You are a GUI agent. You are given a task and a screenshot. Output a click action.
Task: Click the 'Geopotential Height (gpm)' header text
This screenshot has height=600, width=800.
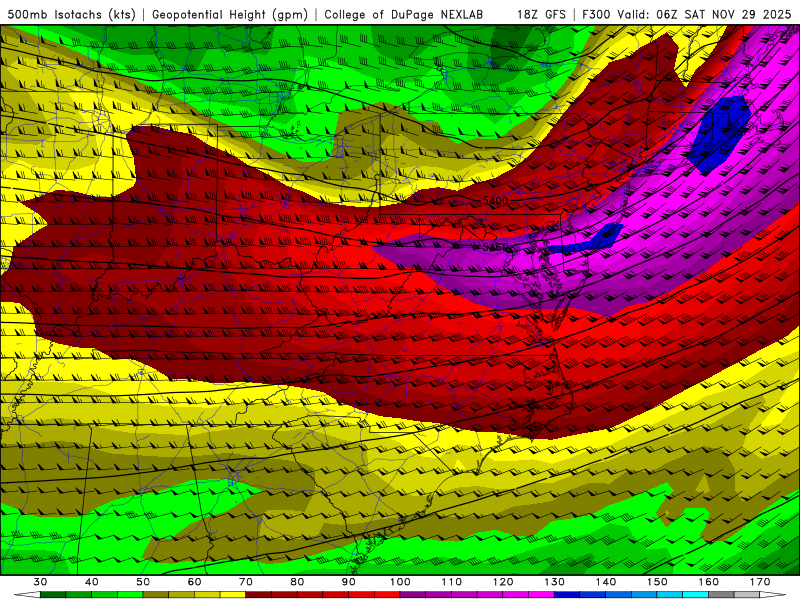tap(230, 14)
